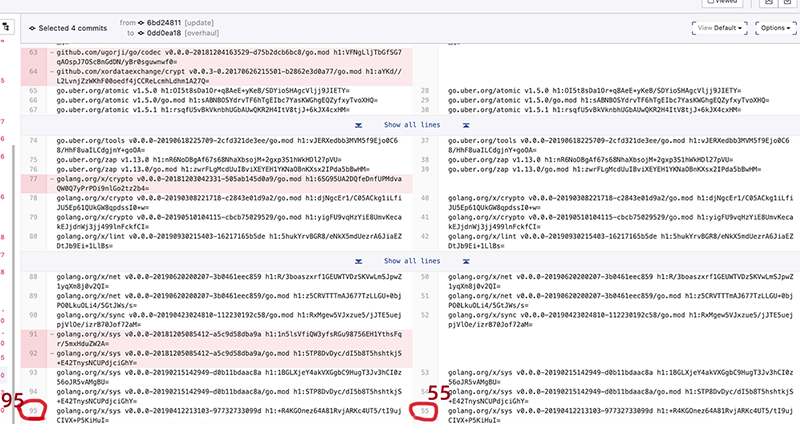Select new line number 53
The width and height of the screenshot is (800, 424).
[425, 372]
